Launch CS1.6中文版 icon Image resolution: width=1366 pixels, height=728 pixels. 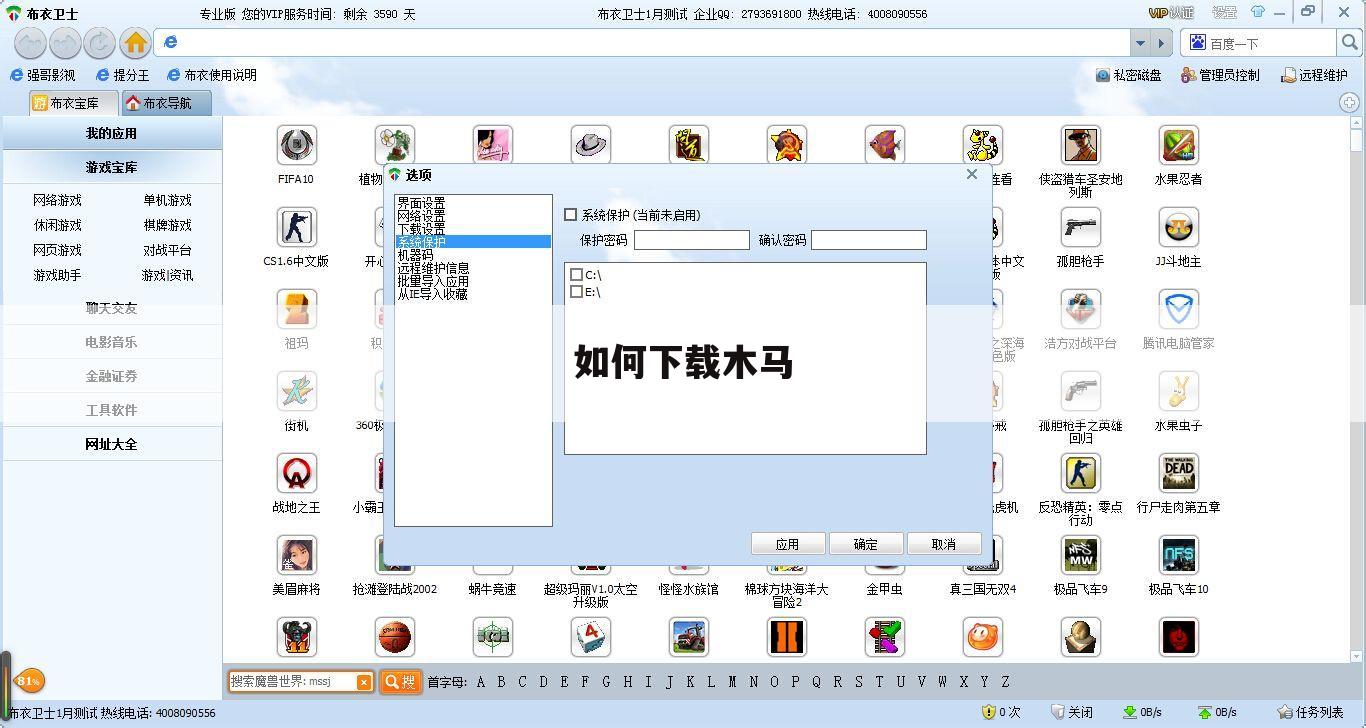point(296,228)
